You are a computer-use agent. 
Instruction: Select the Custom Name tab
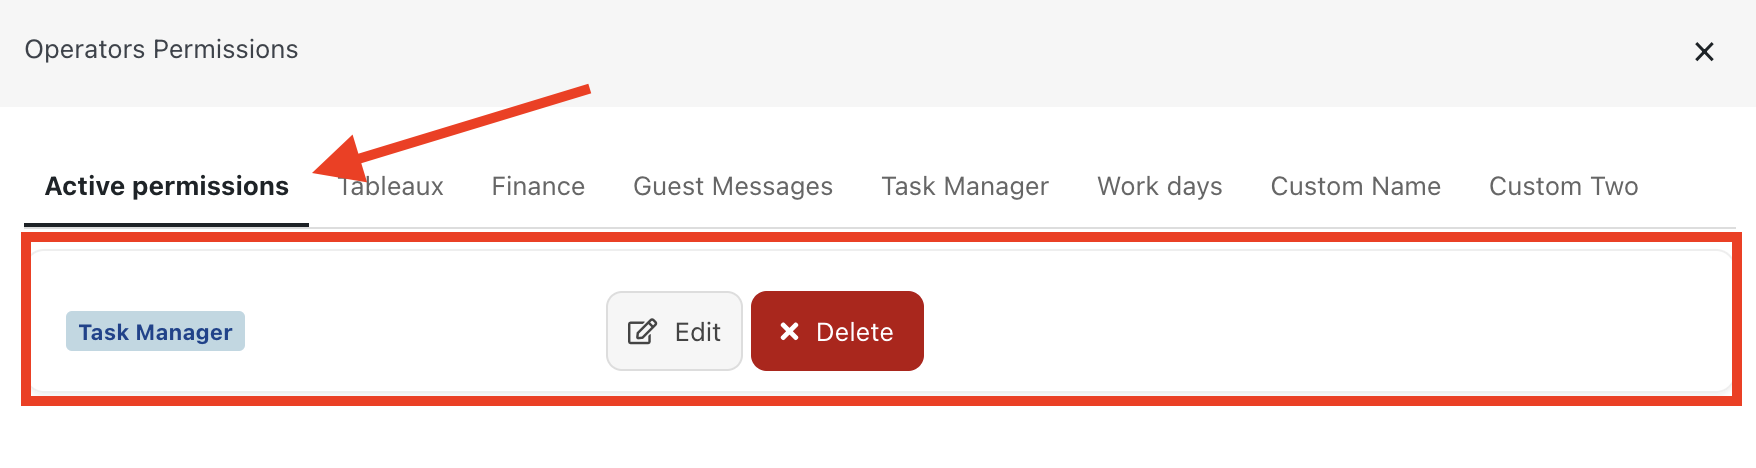click(1355, 187)
